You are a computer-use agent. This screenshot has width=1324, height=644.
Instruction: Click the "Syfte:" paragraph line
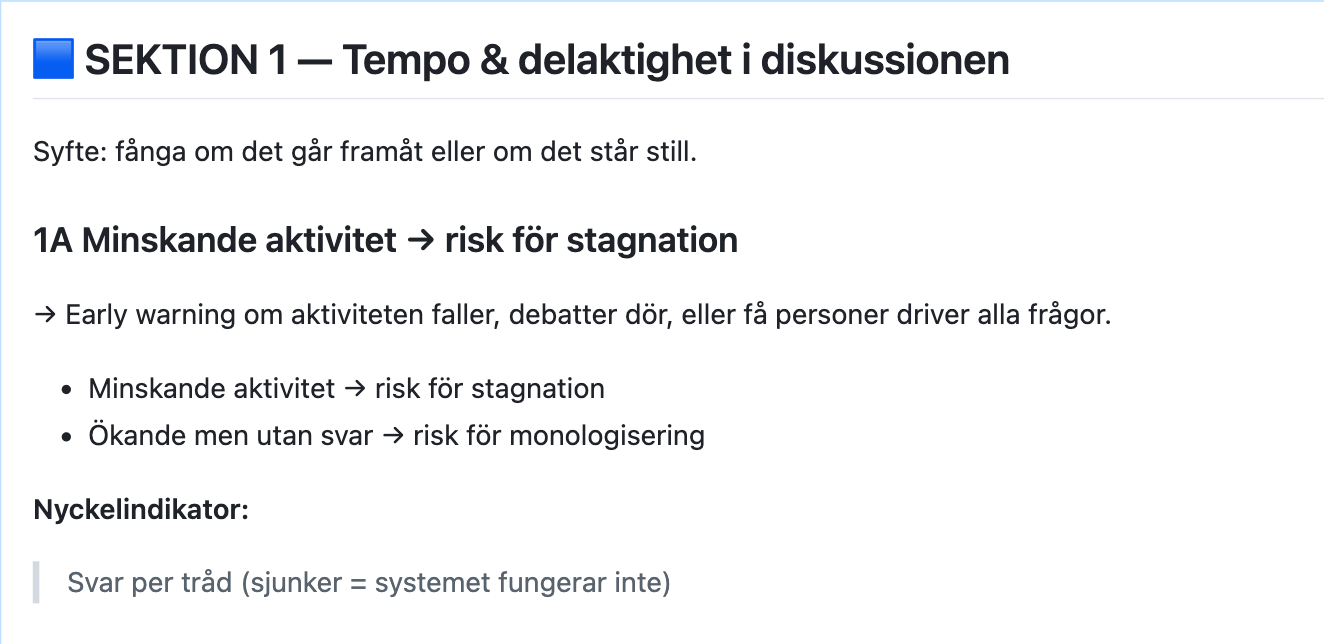(x=365, y=156)
